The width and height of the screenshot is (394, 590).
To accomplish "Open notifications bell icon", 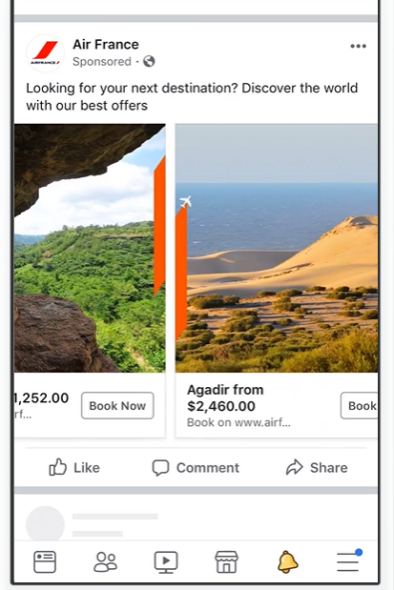I will pyautogui.click(x=288, y=562).
